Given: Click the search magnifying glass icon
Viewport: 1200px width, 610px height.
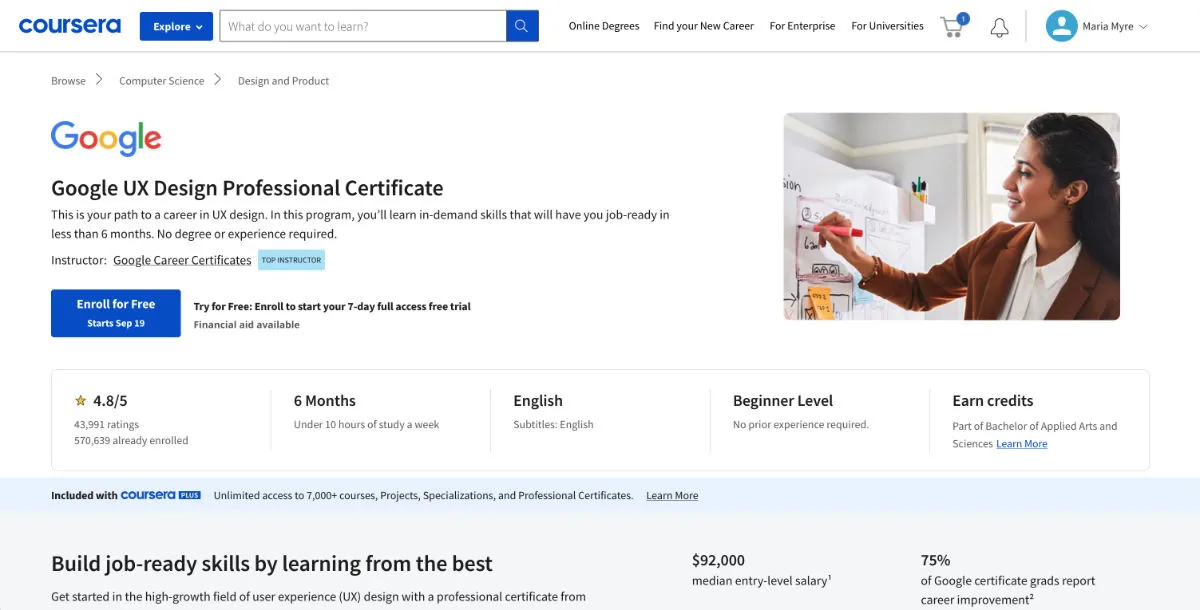Looking at the screenshot, I should tap(521, 25).
